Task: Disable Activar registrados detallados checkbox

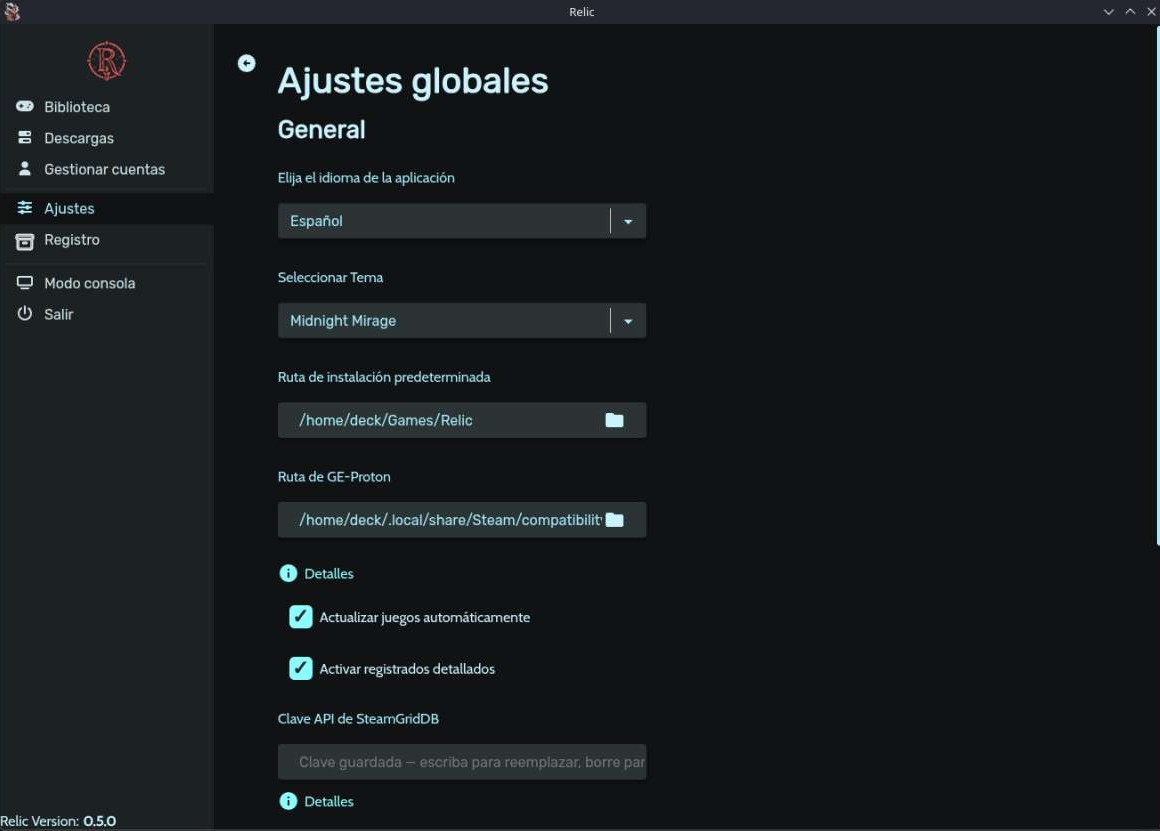Action: (300, 668)
